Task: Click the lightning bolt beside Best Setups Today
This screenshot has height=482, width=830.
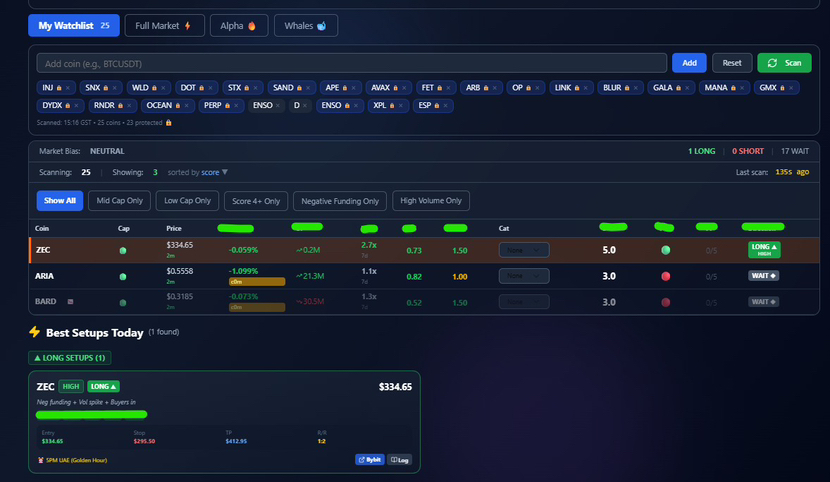Action: tap(34, 332)
